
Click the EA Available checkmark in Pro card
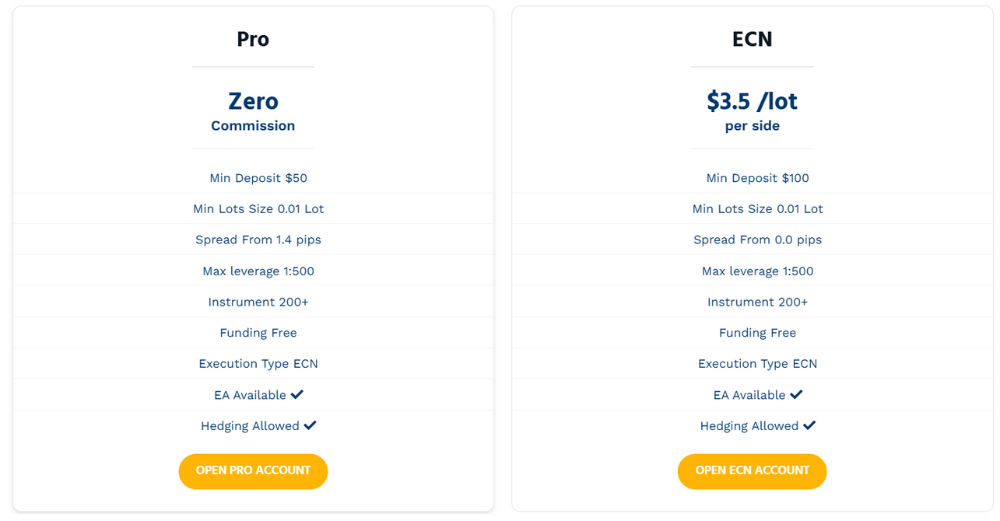click(298, 395)
